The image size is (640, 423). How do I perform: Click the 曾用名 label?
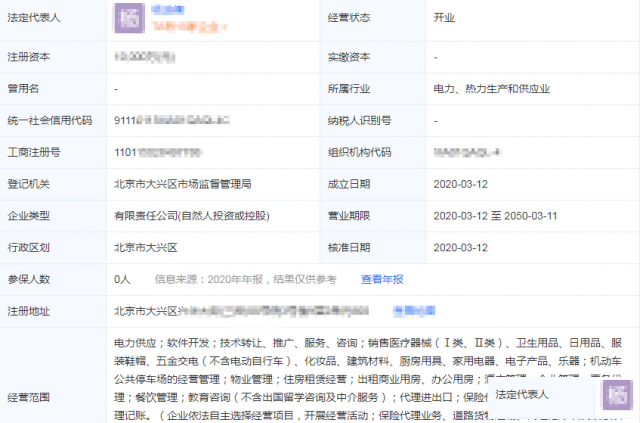[x=23, y=89]
